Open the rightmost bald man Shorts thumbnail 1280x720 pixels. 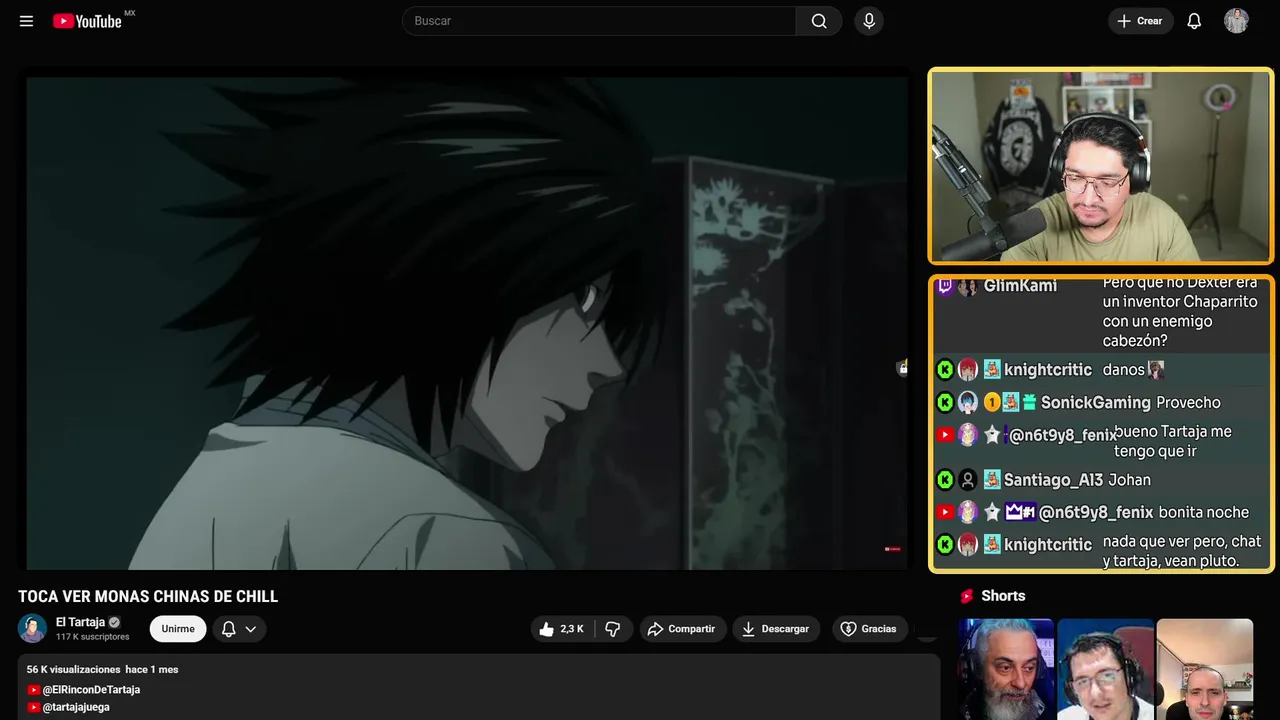pyautogui.click(x=1204, y=669)
